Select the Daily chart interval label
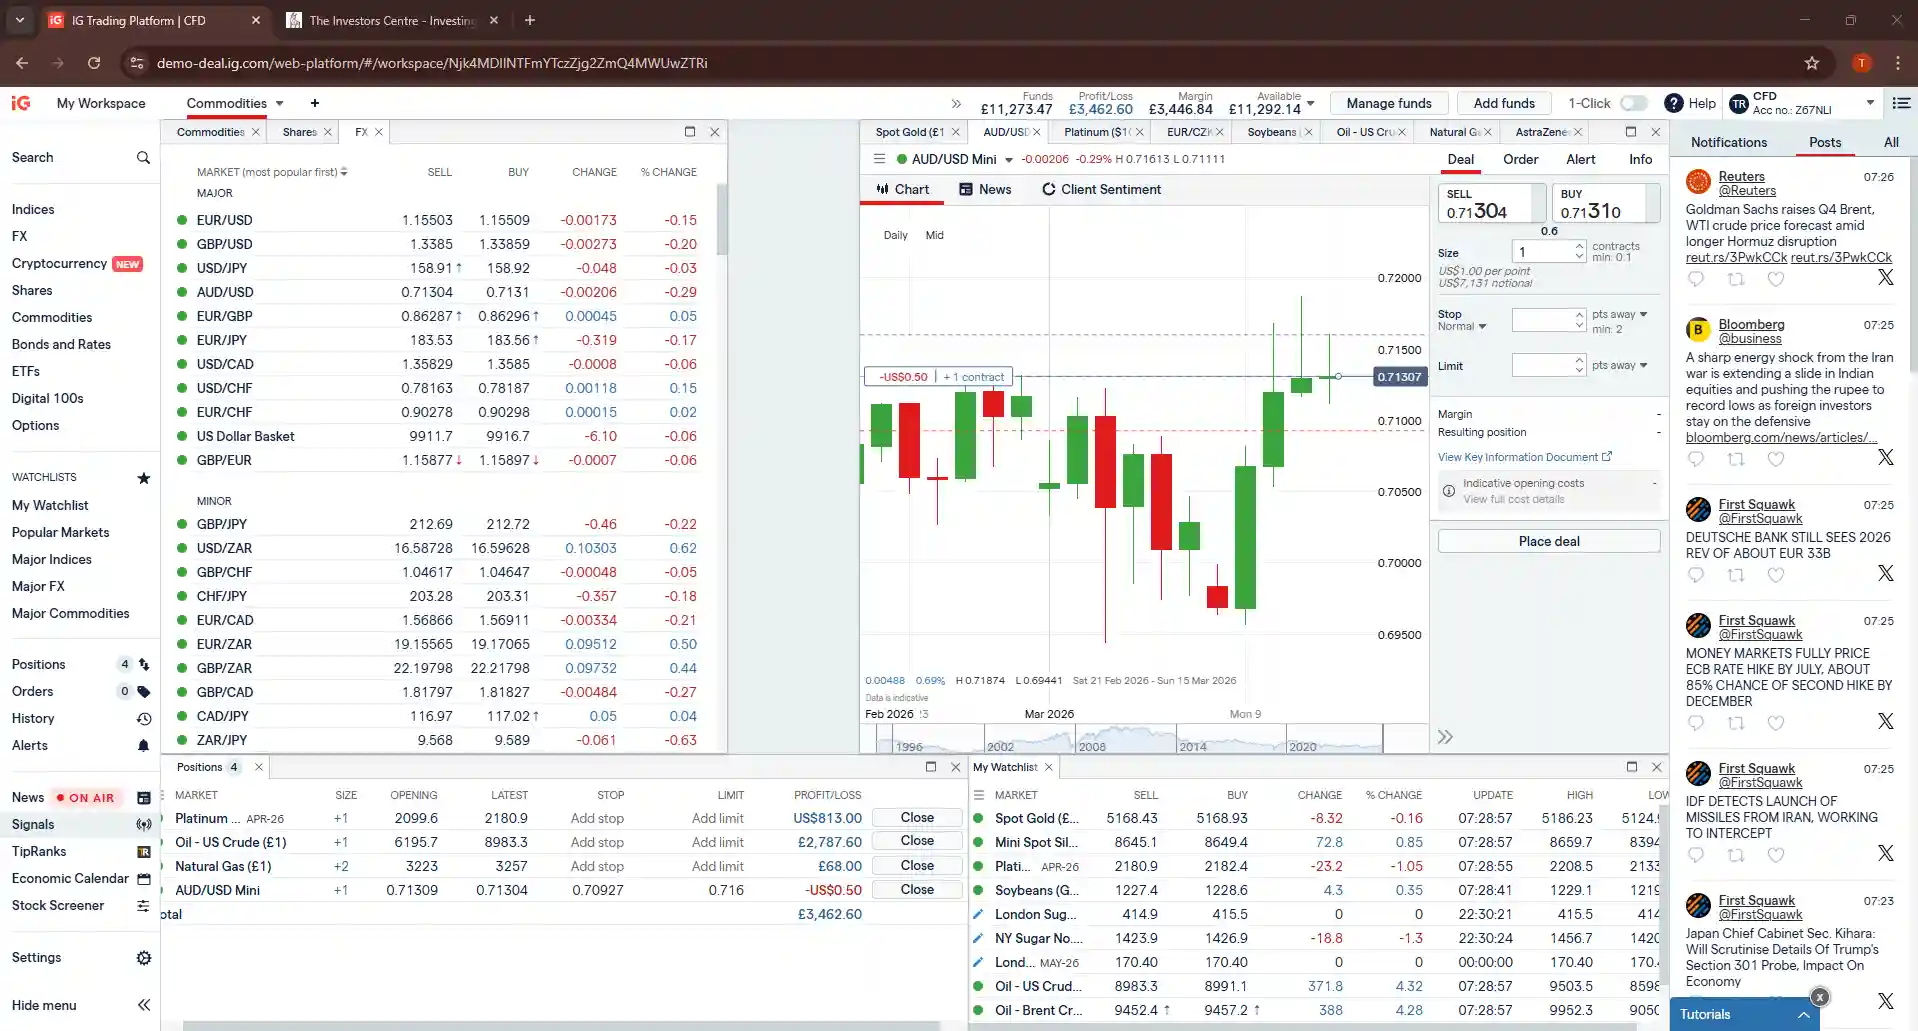Viewport: 1918px width, 1031px height. click(x=895, y=235)
